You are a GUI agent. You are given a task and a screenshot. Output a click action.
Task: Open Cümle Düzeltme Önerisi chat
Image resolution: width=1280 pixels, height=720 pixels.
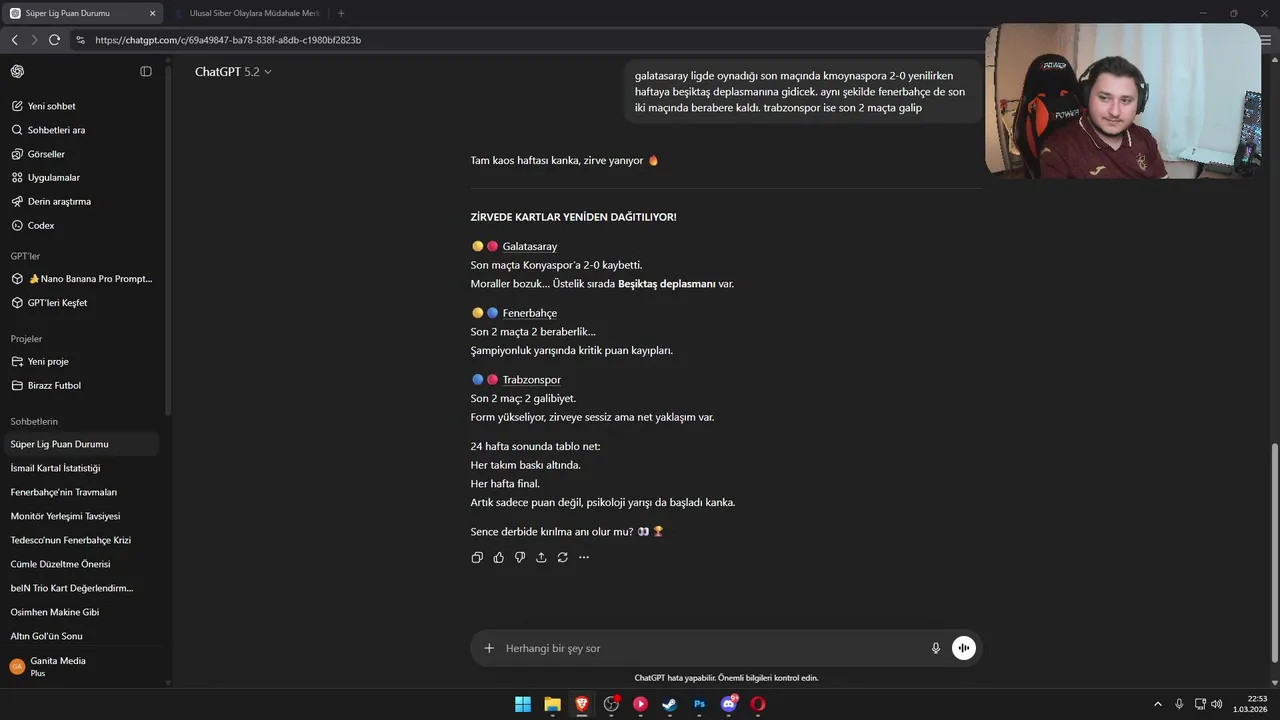(x=80, y=564)
